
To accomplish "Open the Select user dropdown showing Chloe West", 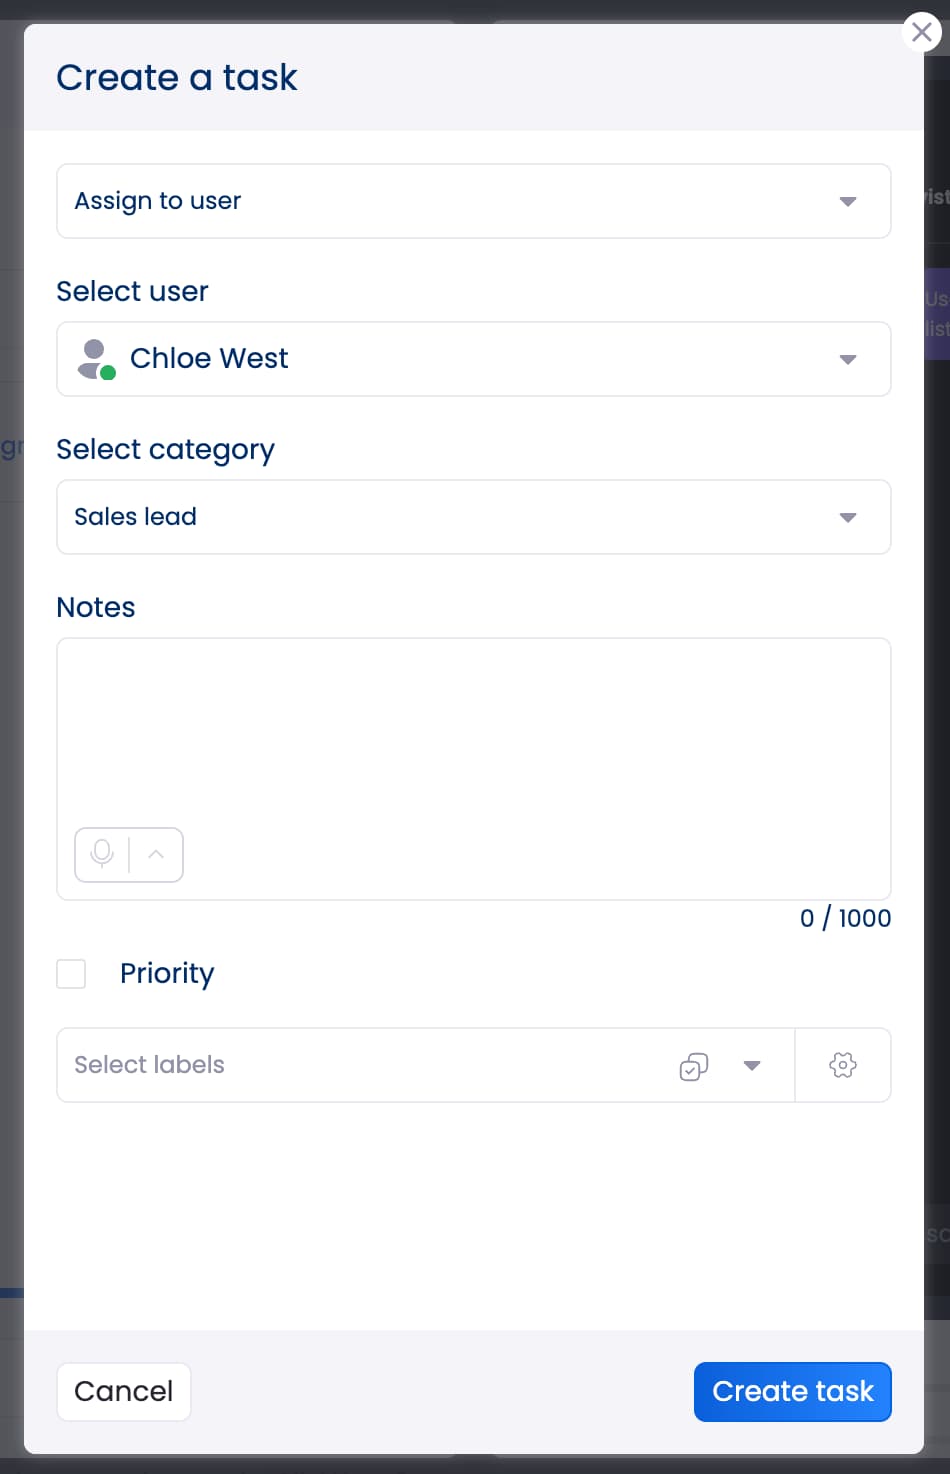I will click(x=473, y=359).
